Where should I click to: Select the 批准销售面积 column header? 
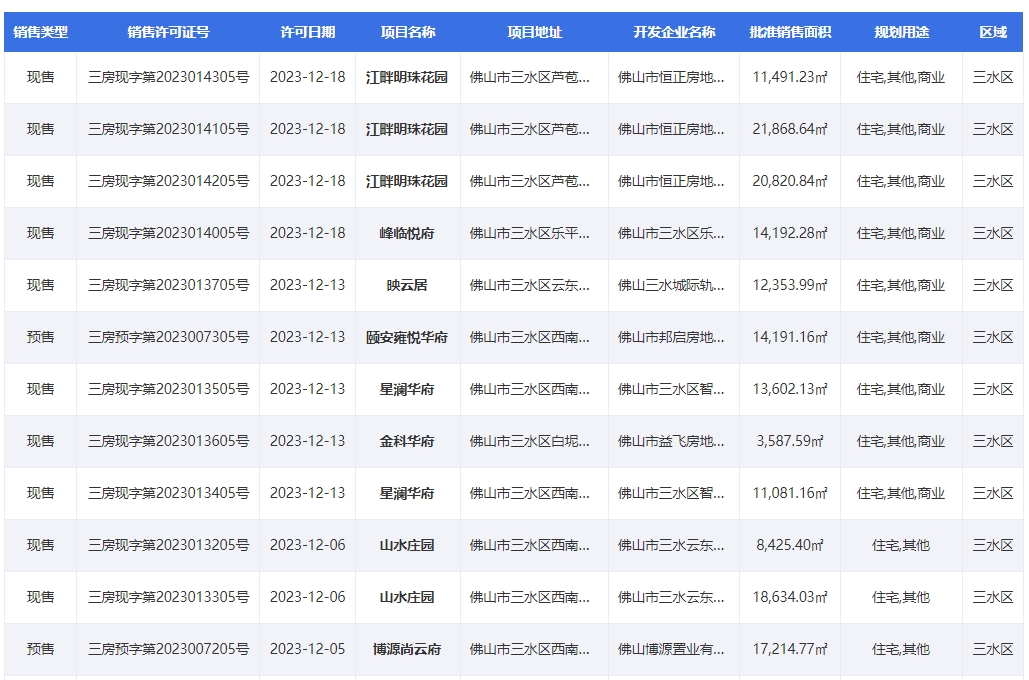(790, 32)
